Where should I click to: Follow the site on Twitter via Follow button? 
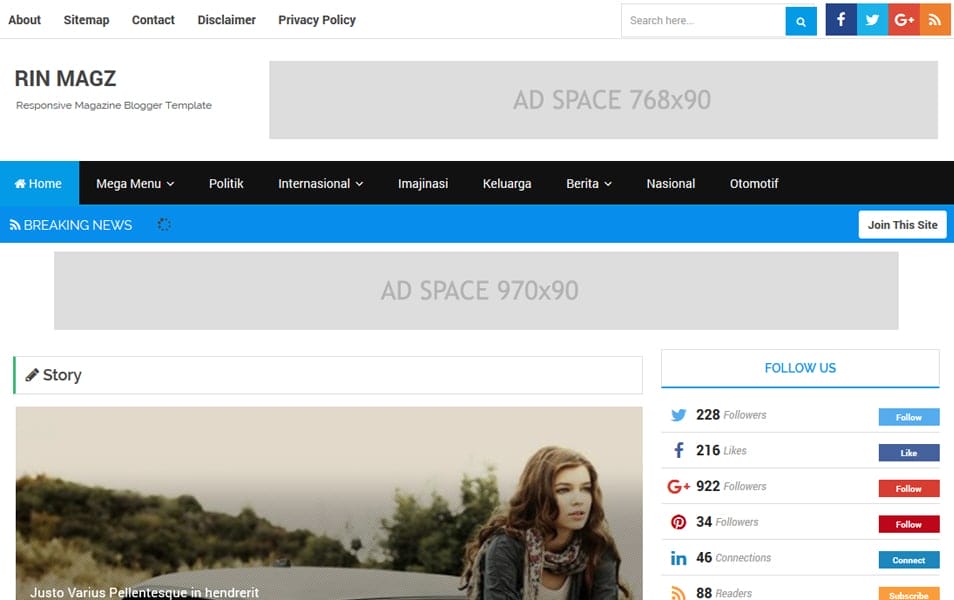(907, 417)
